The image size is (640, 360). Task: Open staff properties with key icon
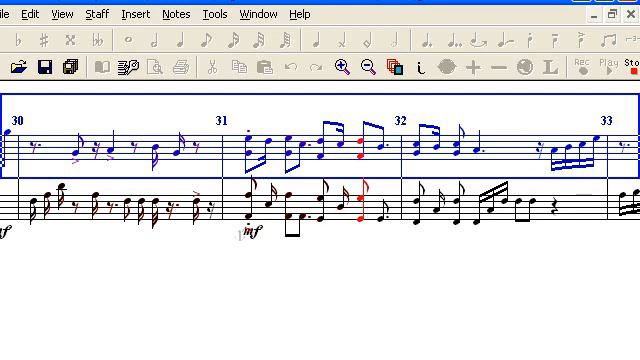(128, 67)
